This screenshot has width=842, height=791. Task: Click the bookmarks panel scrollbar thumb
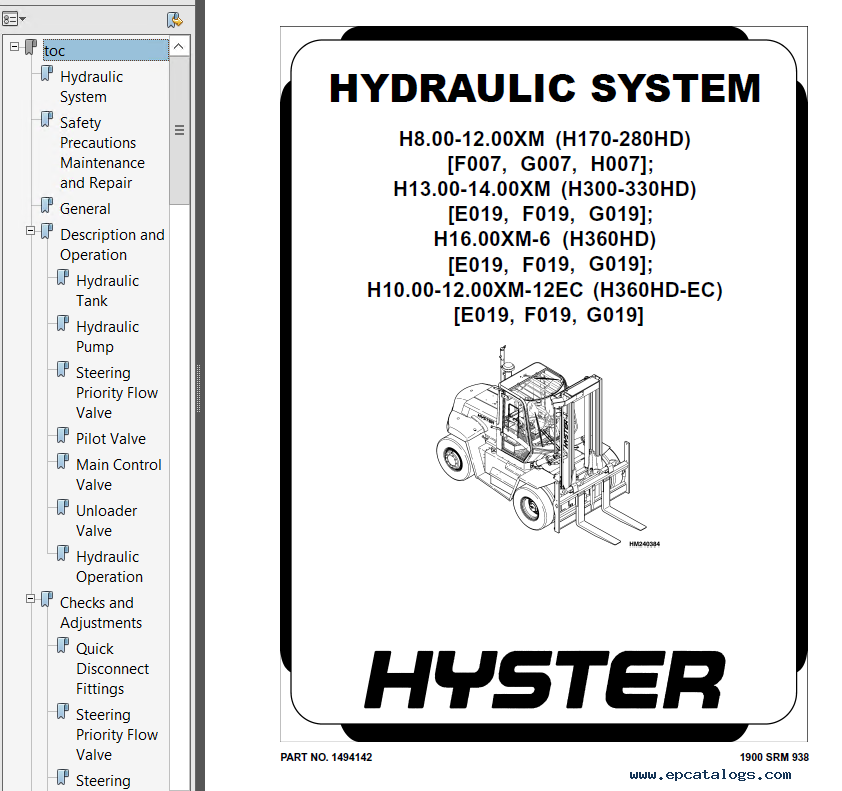(179, 130)
